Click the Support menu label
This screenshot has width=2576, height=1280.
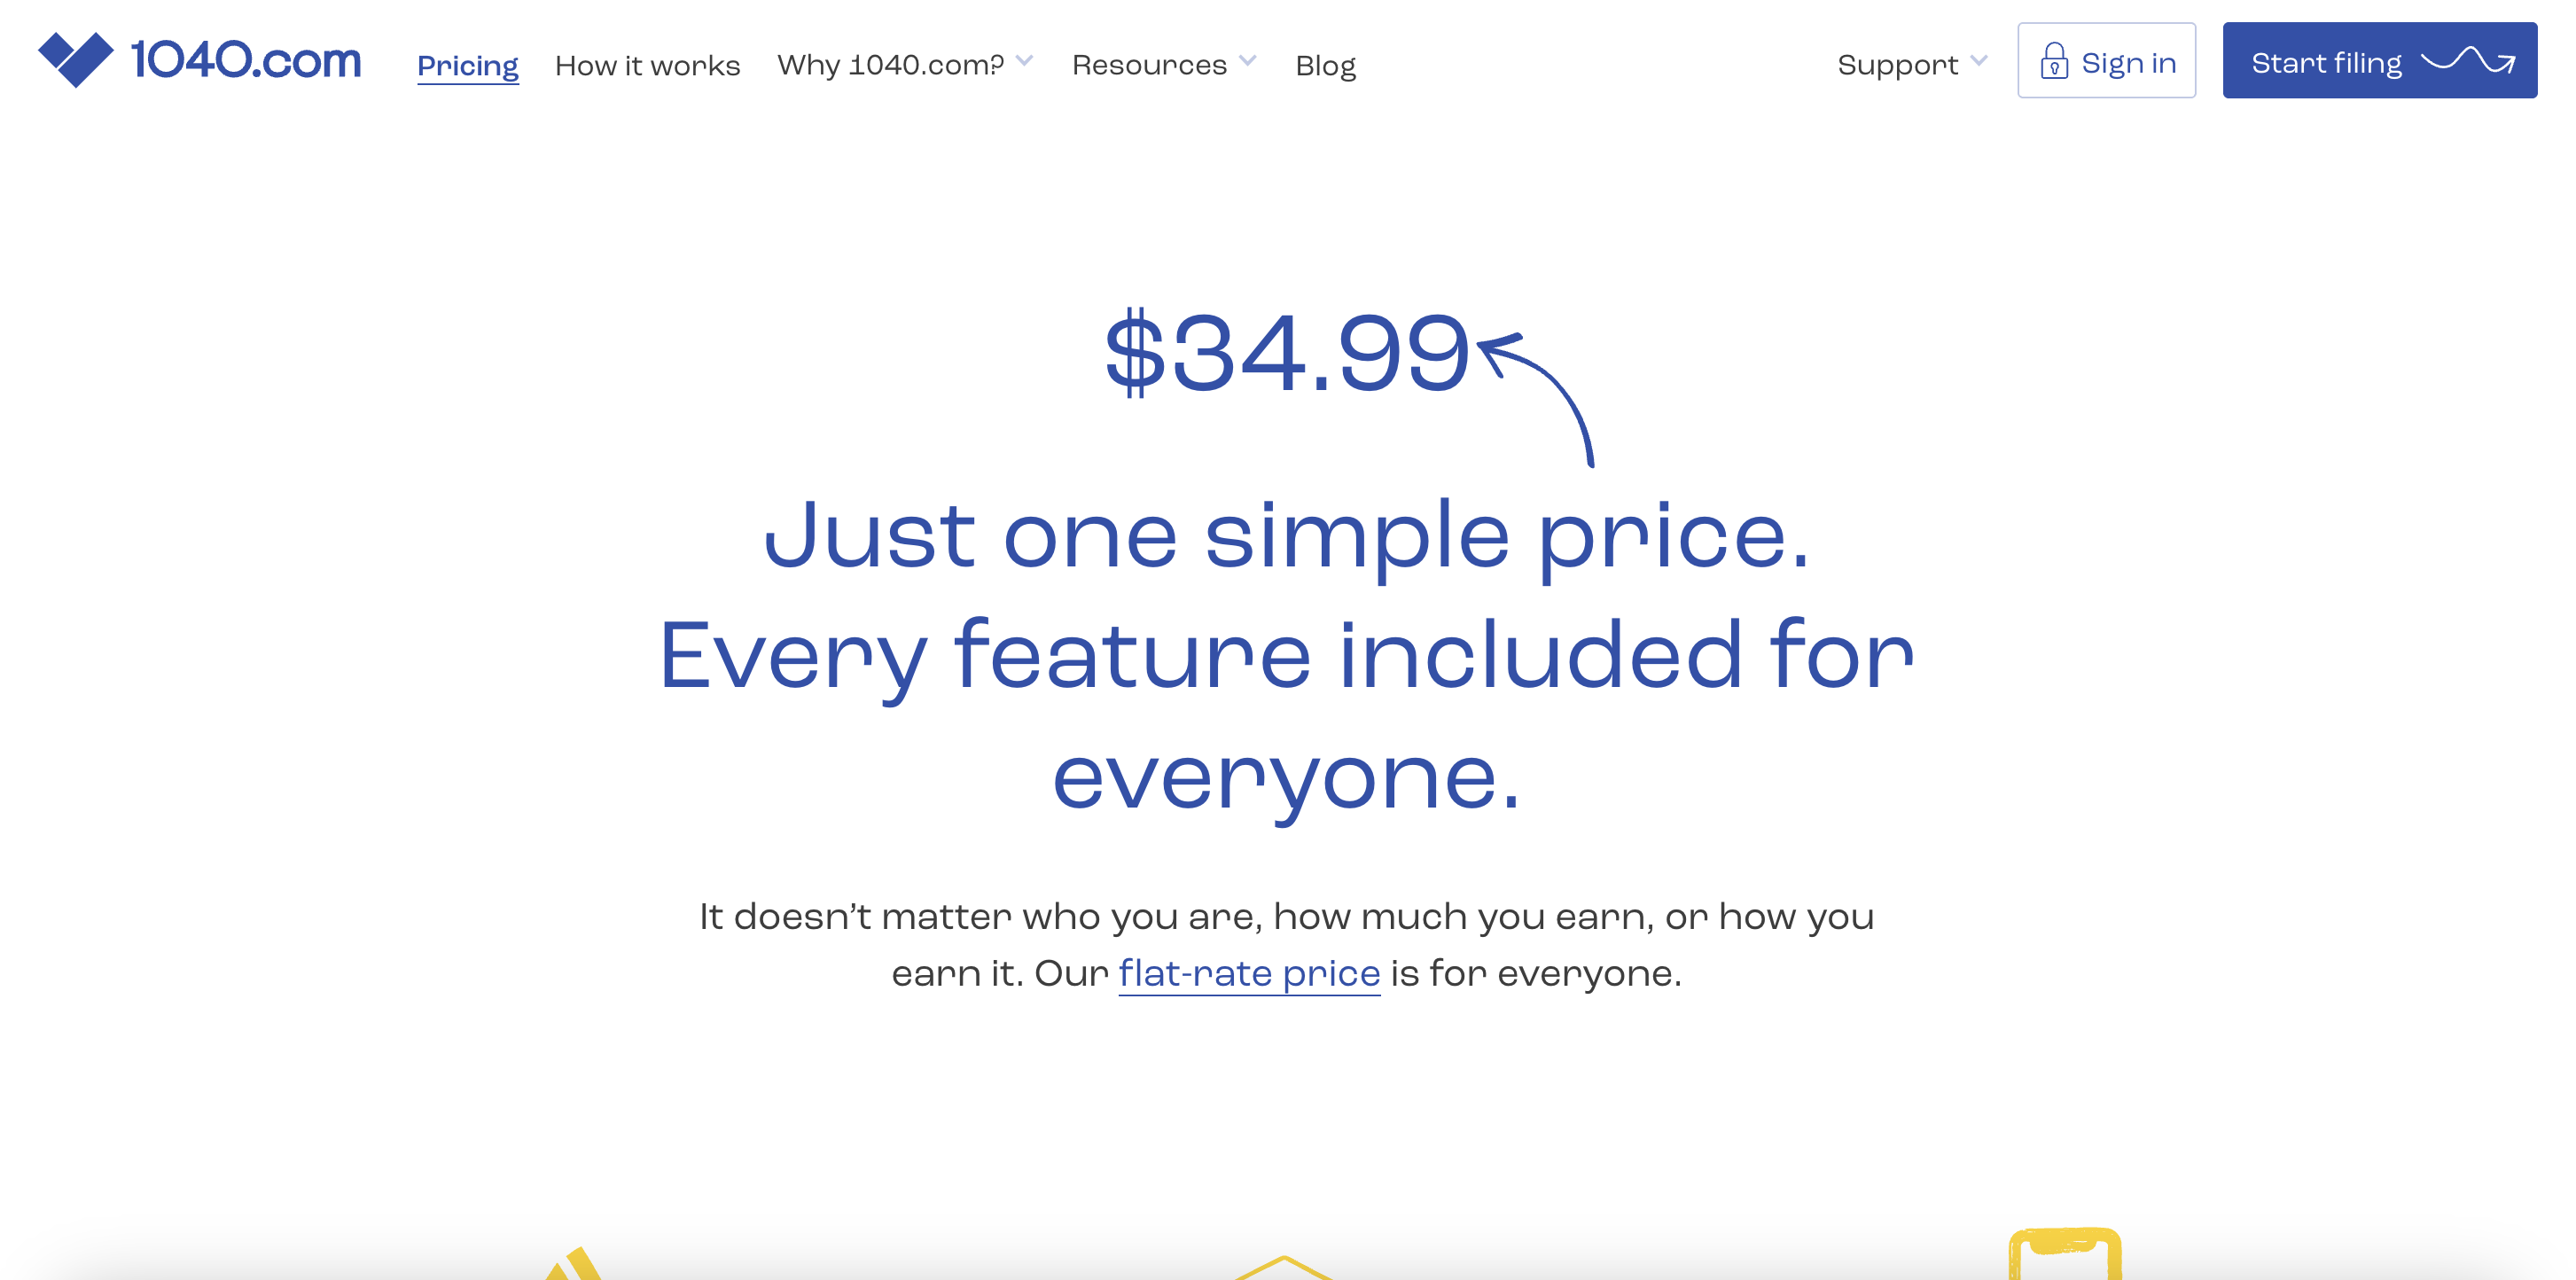pos(1897,65)
